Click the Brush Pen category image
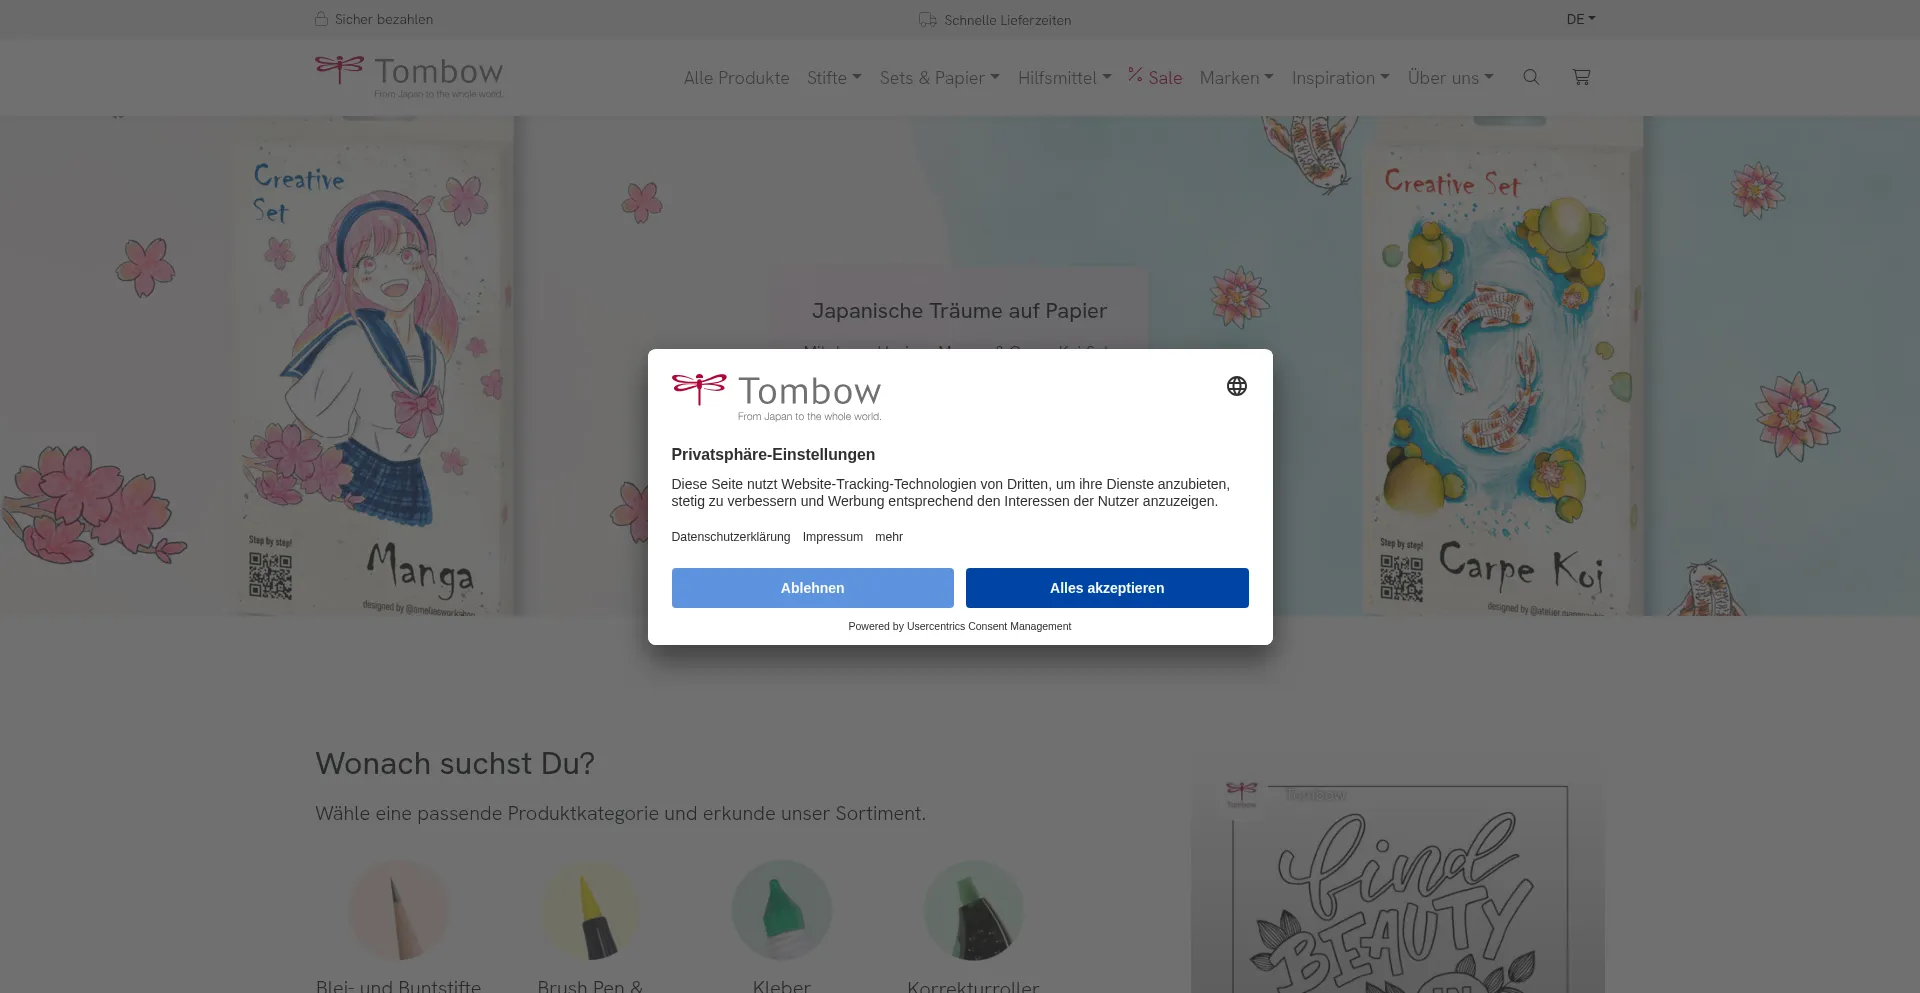This screenshot has width=1920, height=993. tap(590, 910)
